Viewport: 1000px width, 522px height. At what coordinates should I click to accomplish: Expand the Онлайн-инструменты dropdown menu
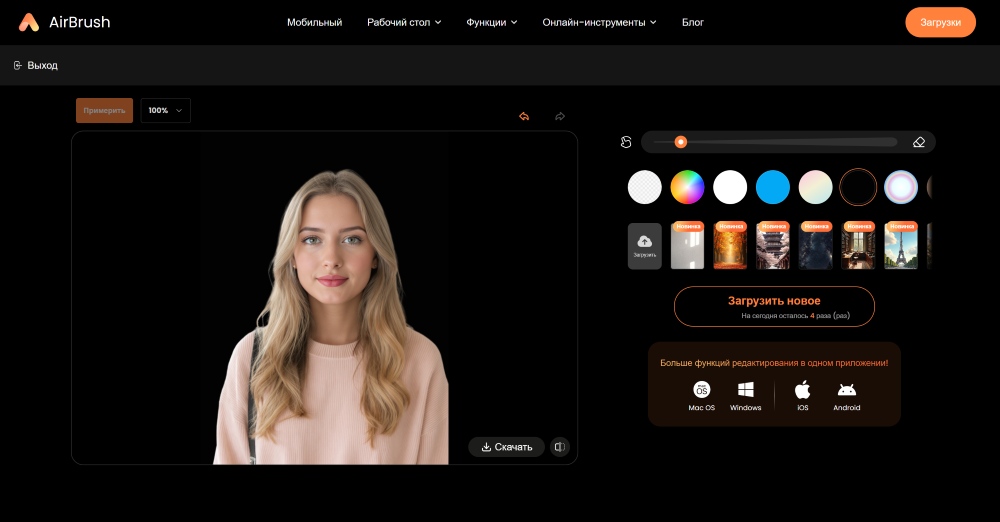(x=599, y=22)
